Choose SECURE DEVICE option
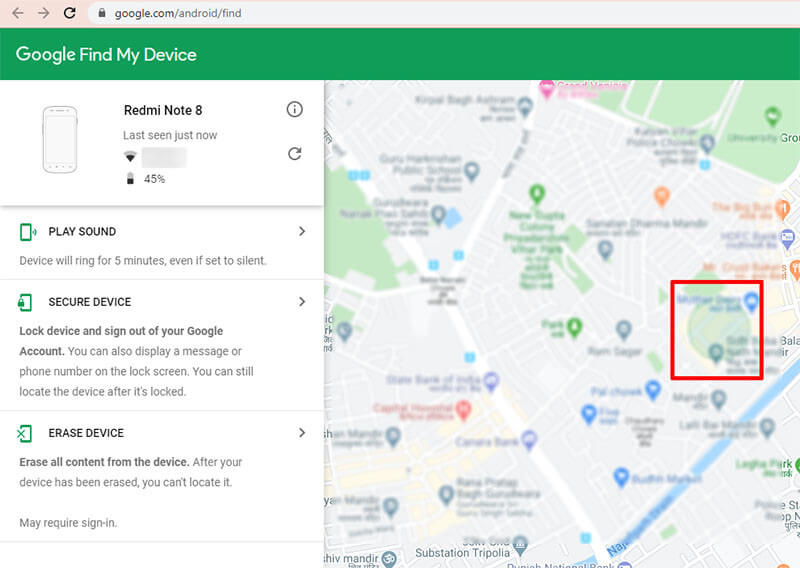The height and width of the screenshot is (568, 800). (90, 302)
